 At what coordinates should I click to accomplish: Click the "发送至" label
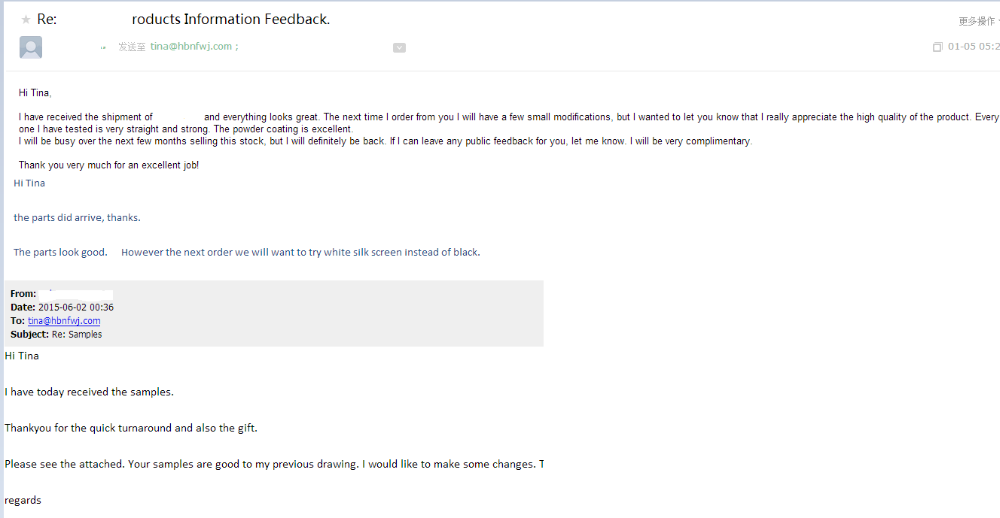coord(131,47)
